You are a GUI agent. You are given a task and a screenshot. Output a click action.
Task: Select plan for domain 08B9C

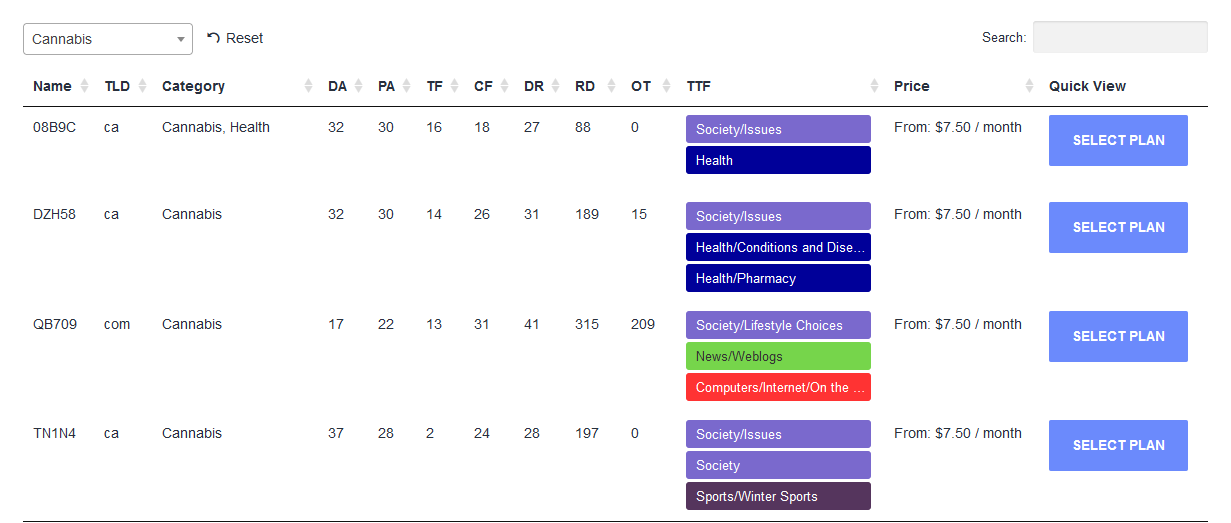tap(1118, 140)
